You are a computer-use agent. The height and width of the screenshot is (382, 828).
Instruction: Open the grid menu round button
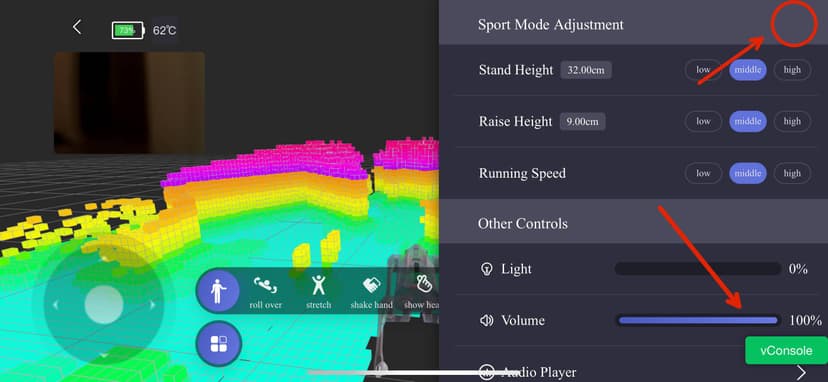(218, 343)
